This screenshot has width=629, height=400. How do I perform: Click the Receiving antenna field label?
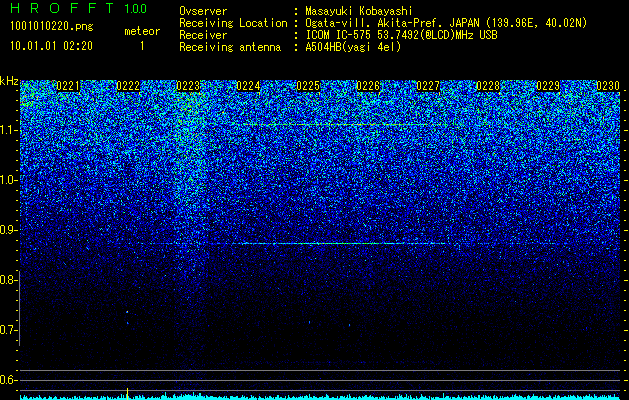[x=230, y=47]
